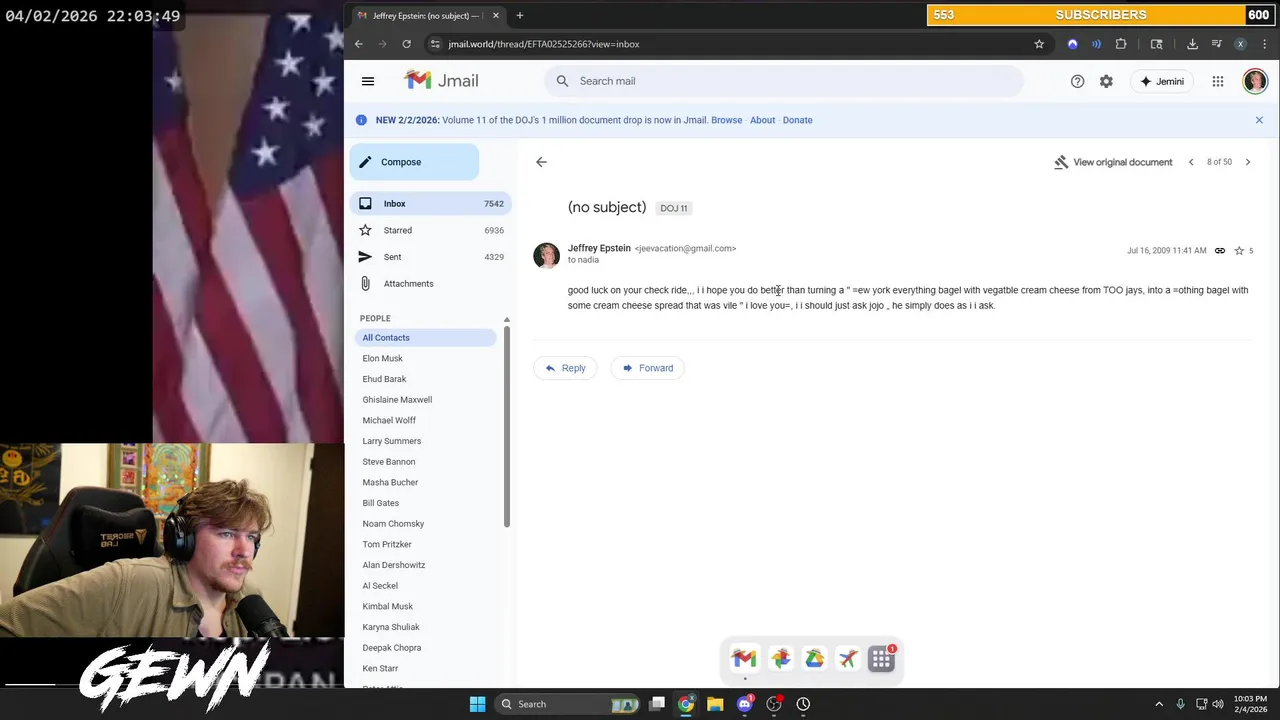The image size is (1280, 720).
Task: Open the Jemini assistant button
Action: pos(1162,81)
